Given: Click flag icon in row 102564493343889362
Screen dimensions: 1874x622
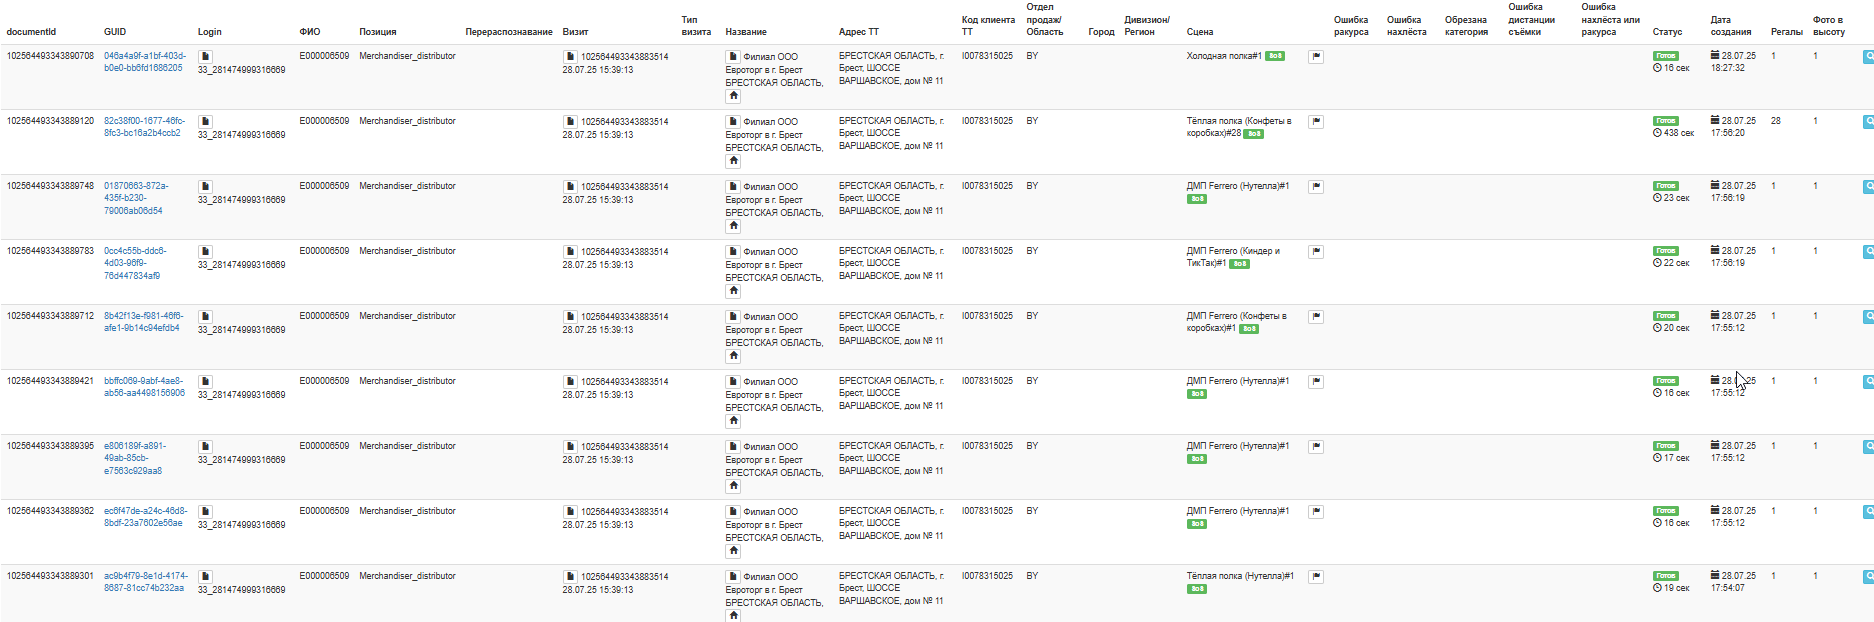Looking at the screenshot, I should coord(1316,512).
